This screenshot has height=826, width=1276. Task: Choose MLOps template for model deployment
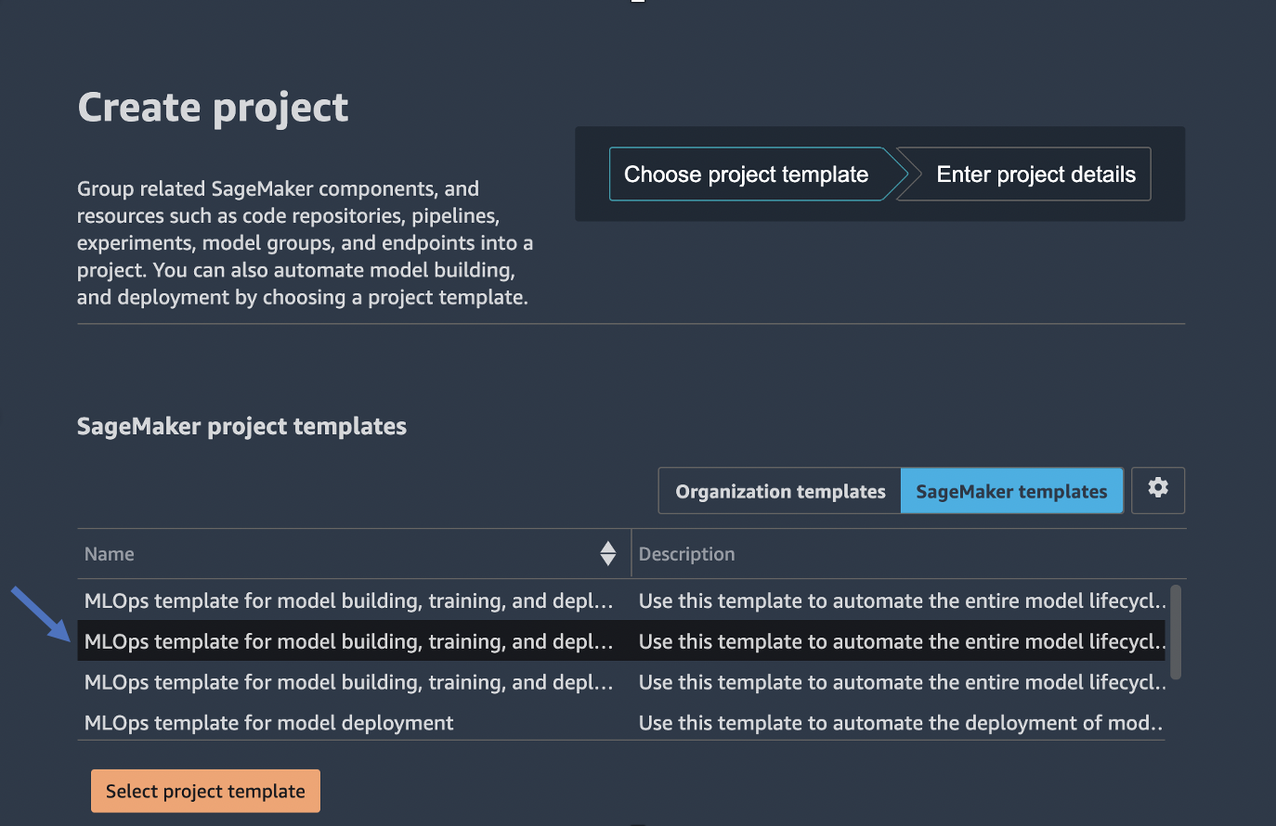(269, 722)
